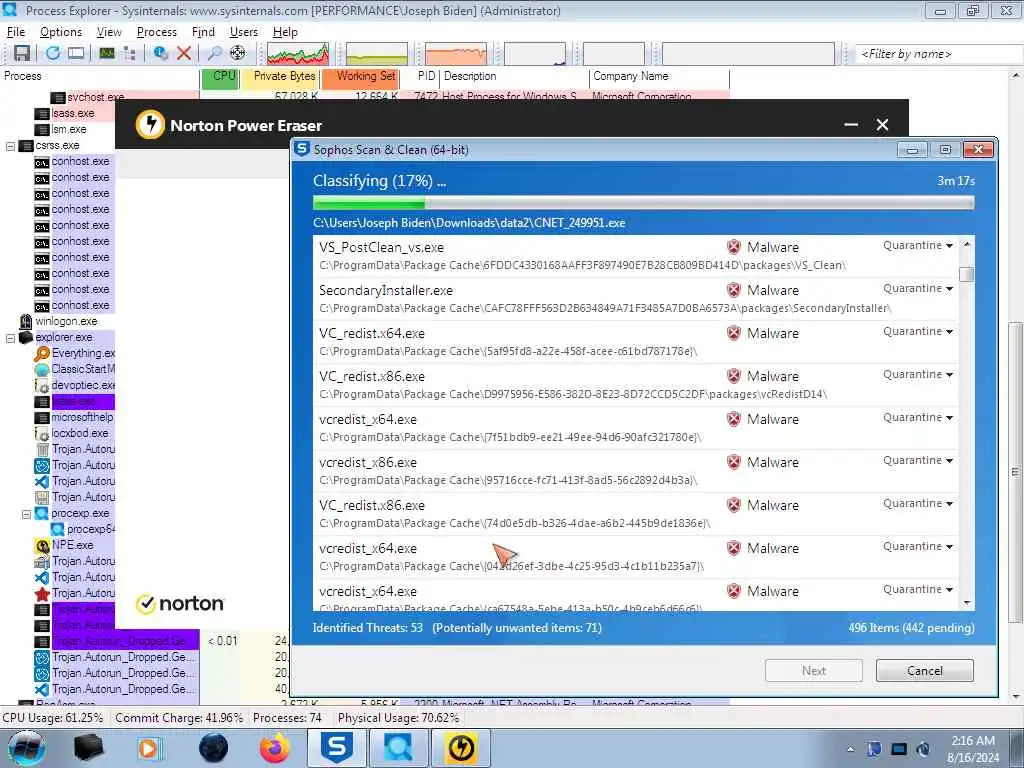Collapse the csrss.exe process tree node
1024x768 pixels.
[x=10, y=146]
